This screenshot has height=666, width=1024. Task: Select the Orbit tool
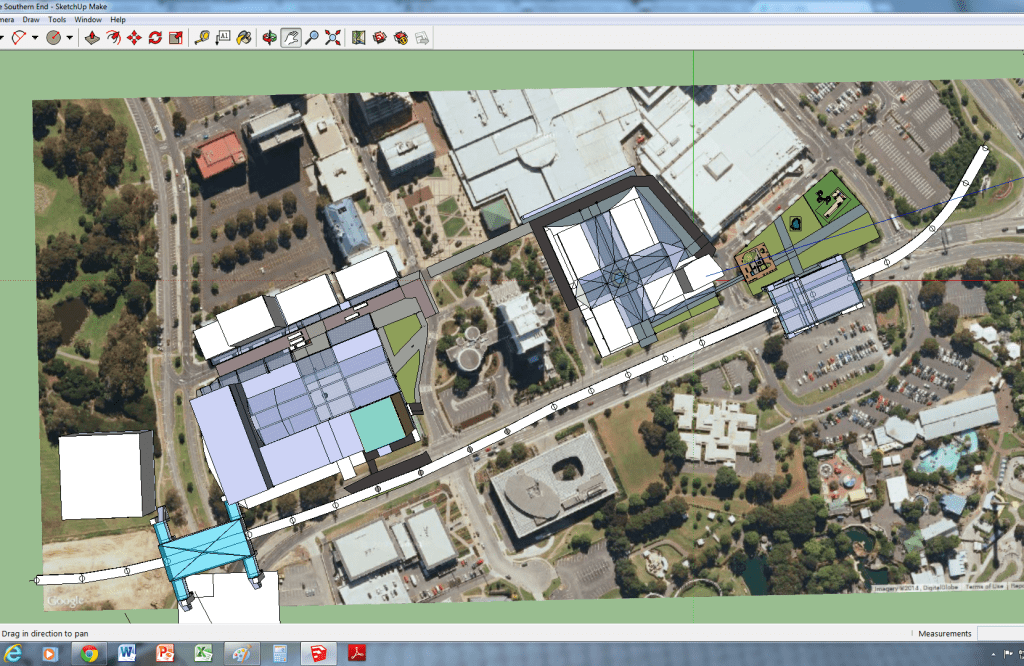(x=269, y=38)
